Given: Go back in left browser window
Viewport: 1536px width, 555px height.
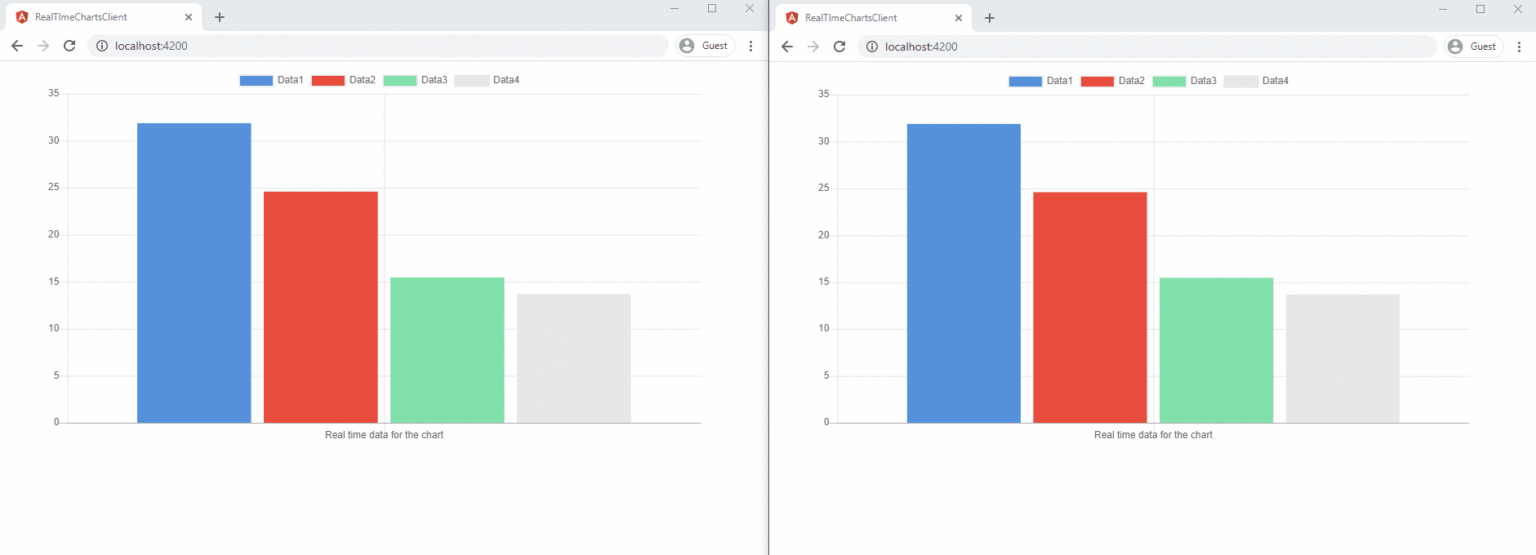Looking at the screenshot, I should [x=17, y=46].
